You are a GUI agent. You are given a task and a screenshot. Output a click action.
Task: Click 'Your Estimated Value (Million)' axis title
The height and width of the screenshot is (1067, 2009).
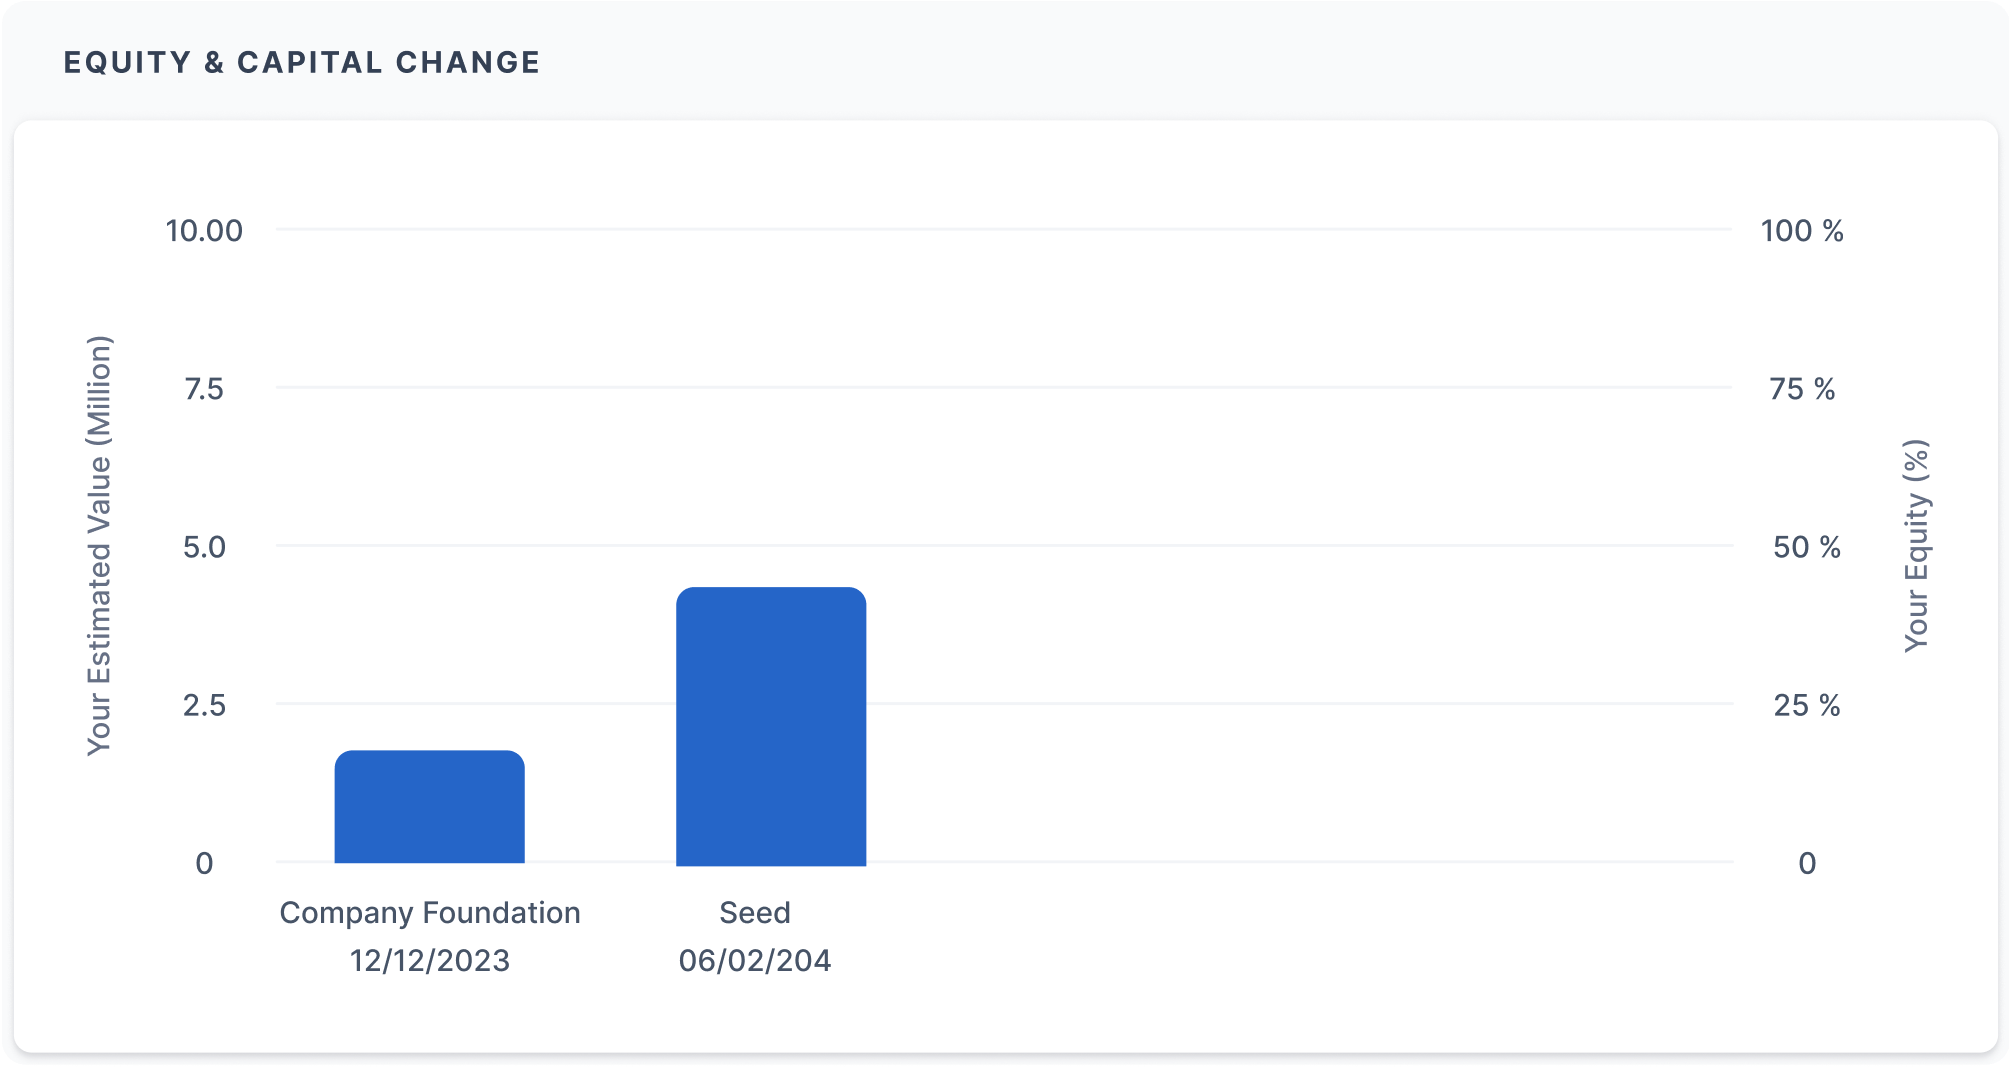(x=99, y=546)
